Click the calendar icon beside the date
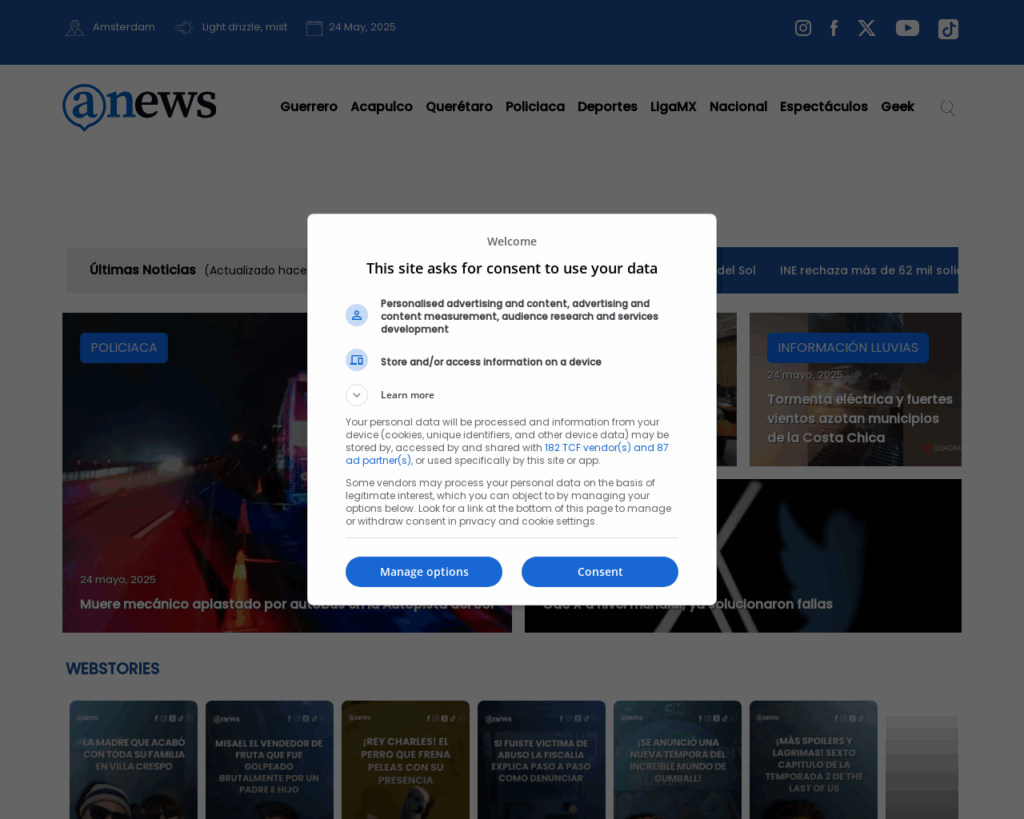 [x=314, y=28]
